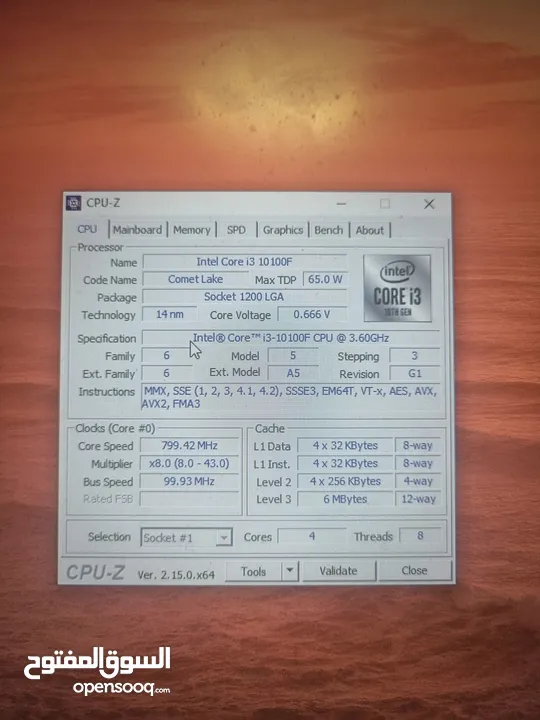Click the Model value '5'
The image size is (540, 720).
point(293,355)
